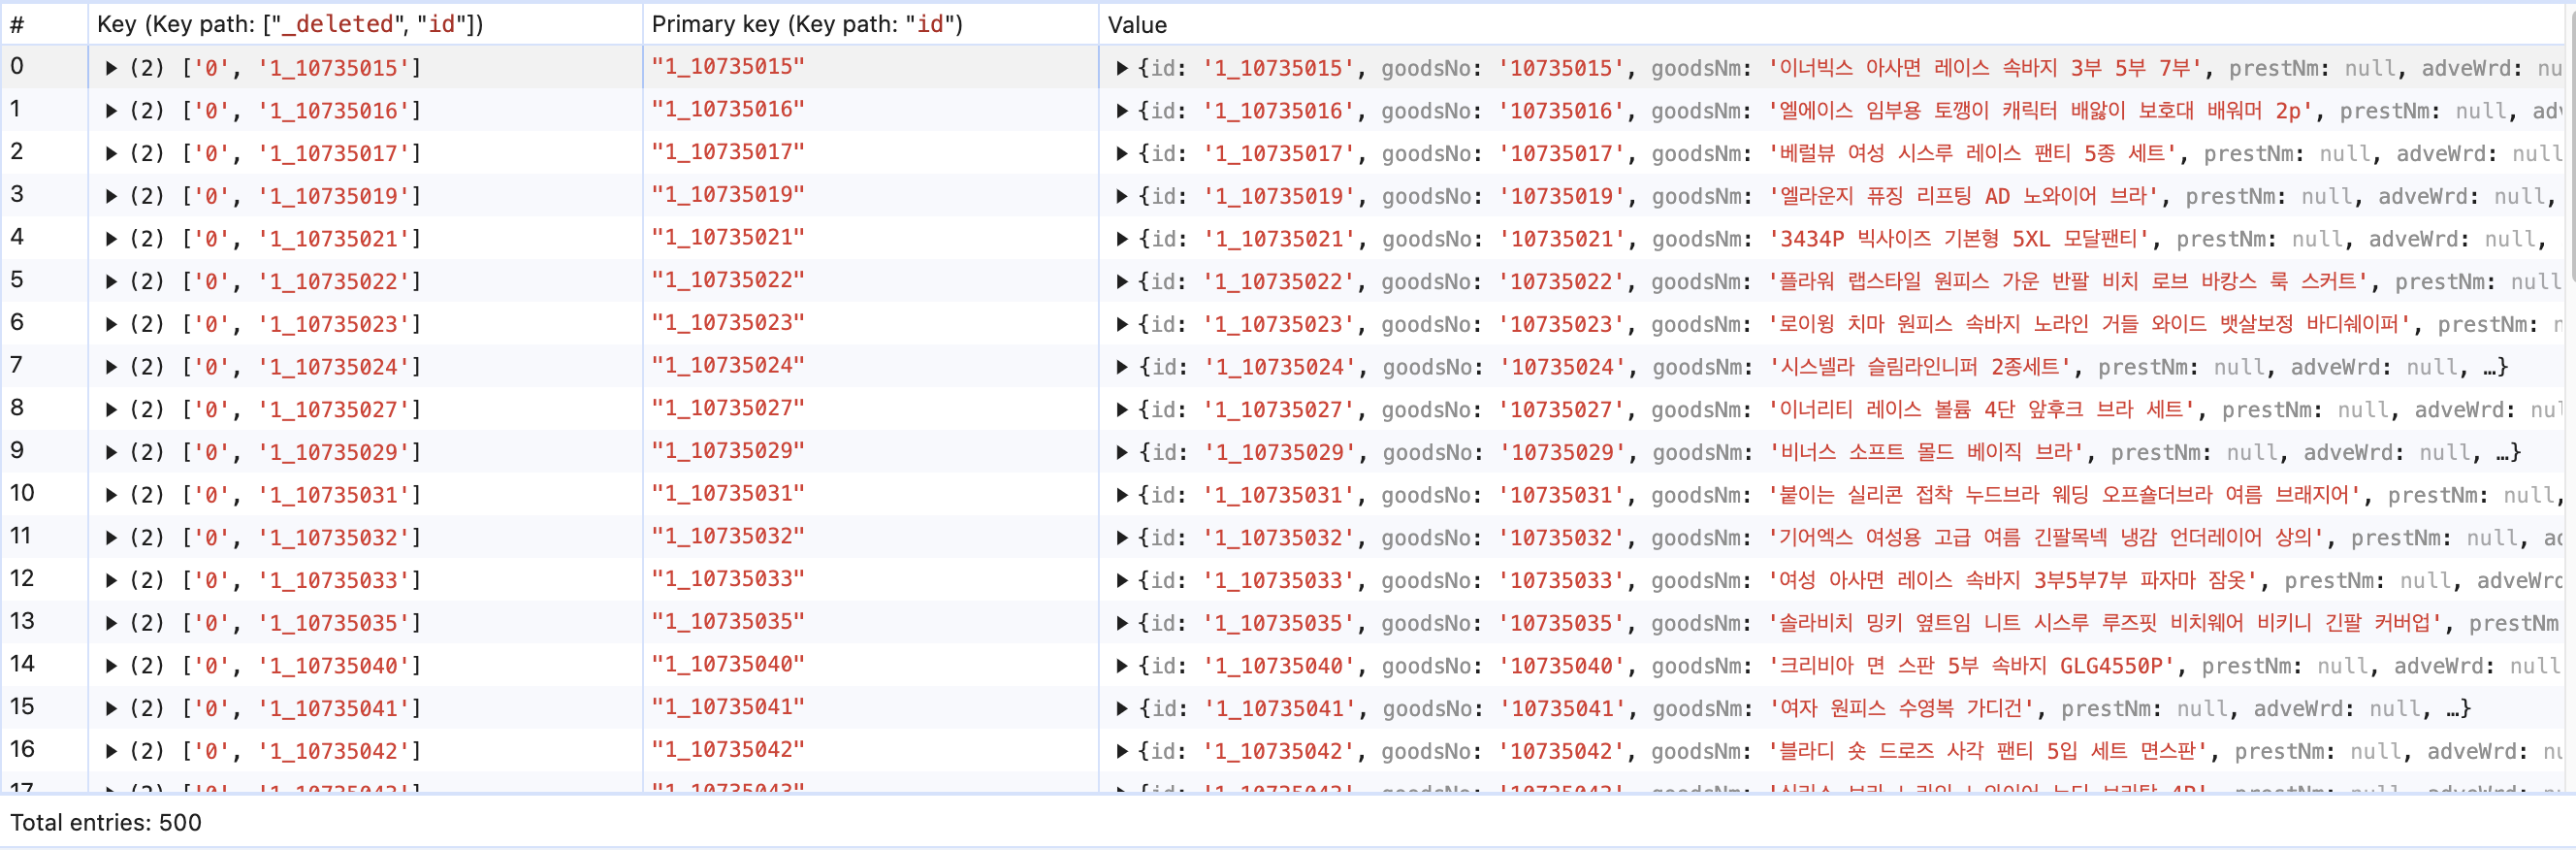
Task: Expand value object for id 1_10735042
Action: pyautogui.click(x=1121, y=751)
